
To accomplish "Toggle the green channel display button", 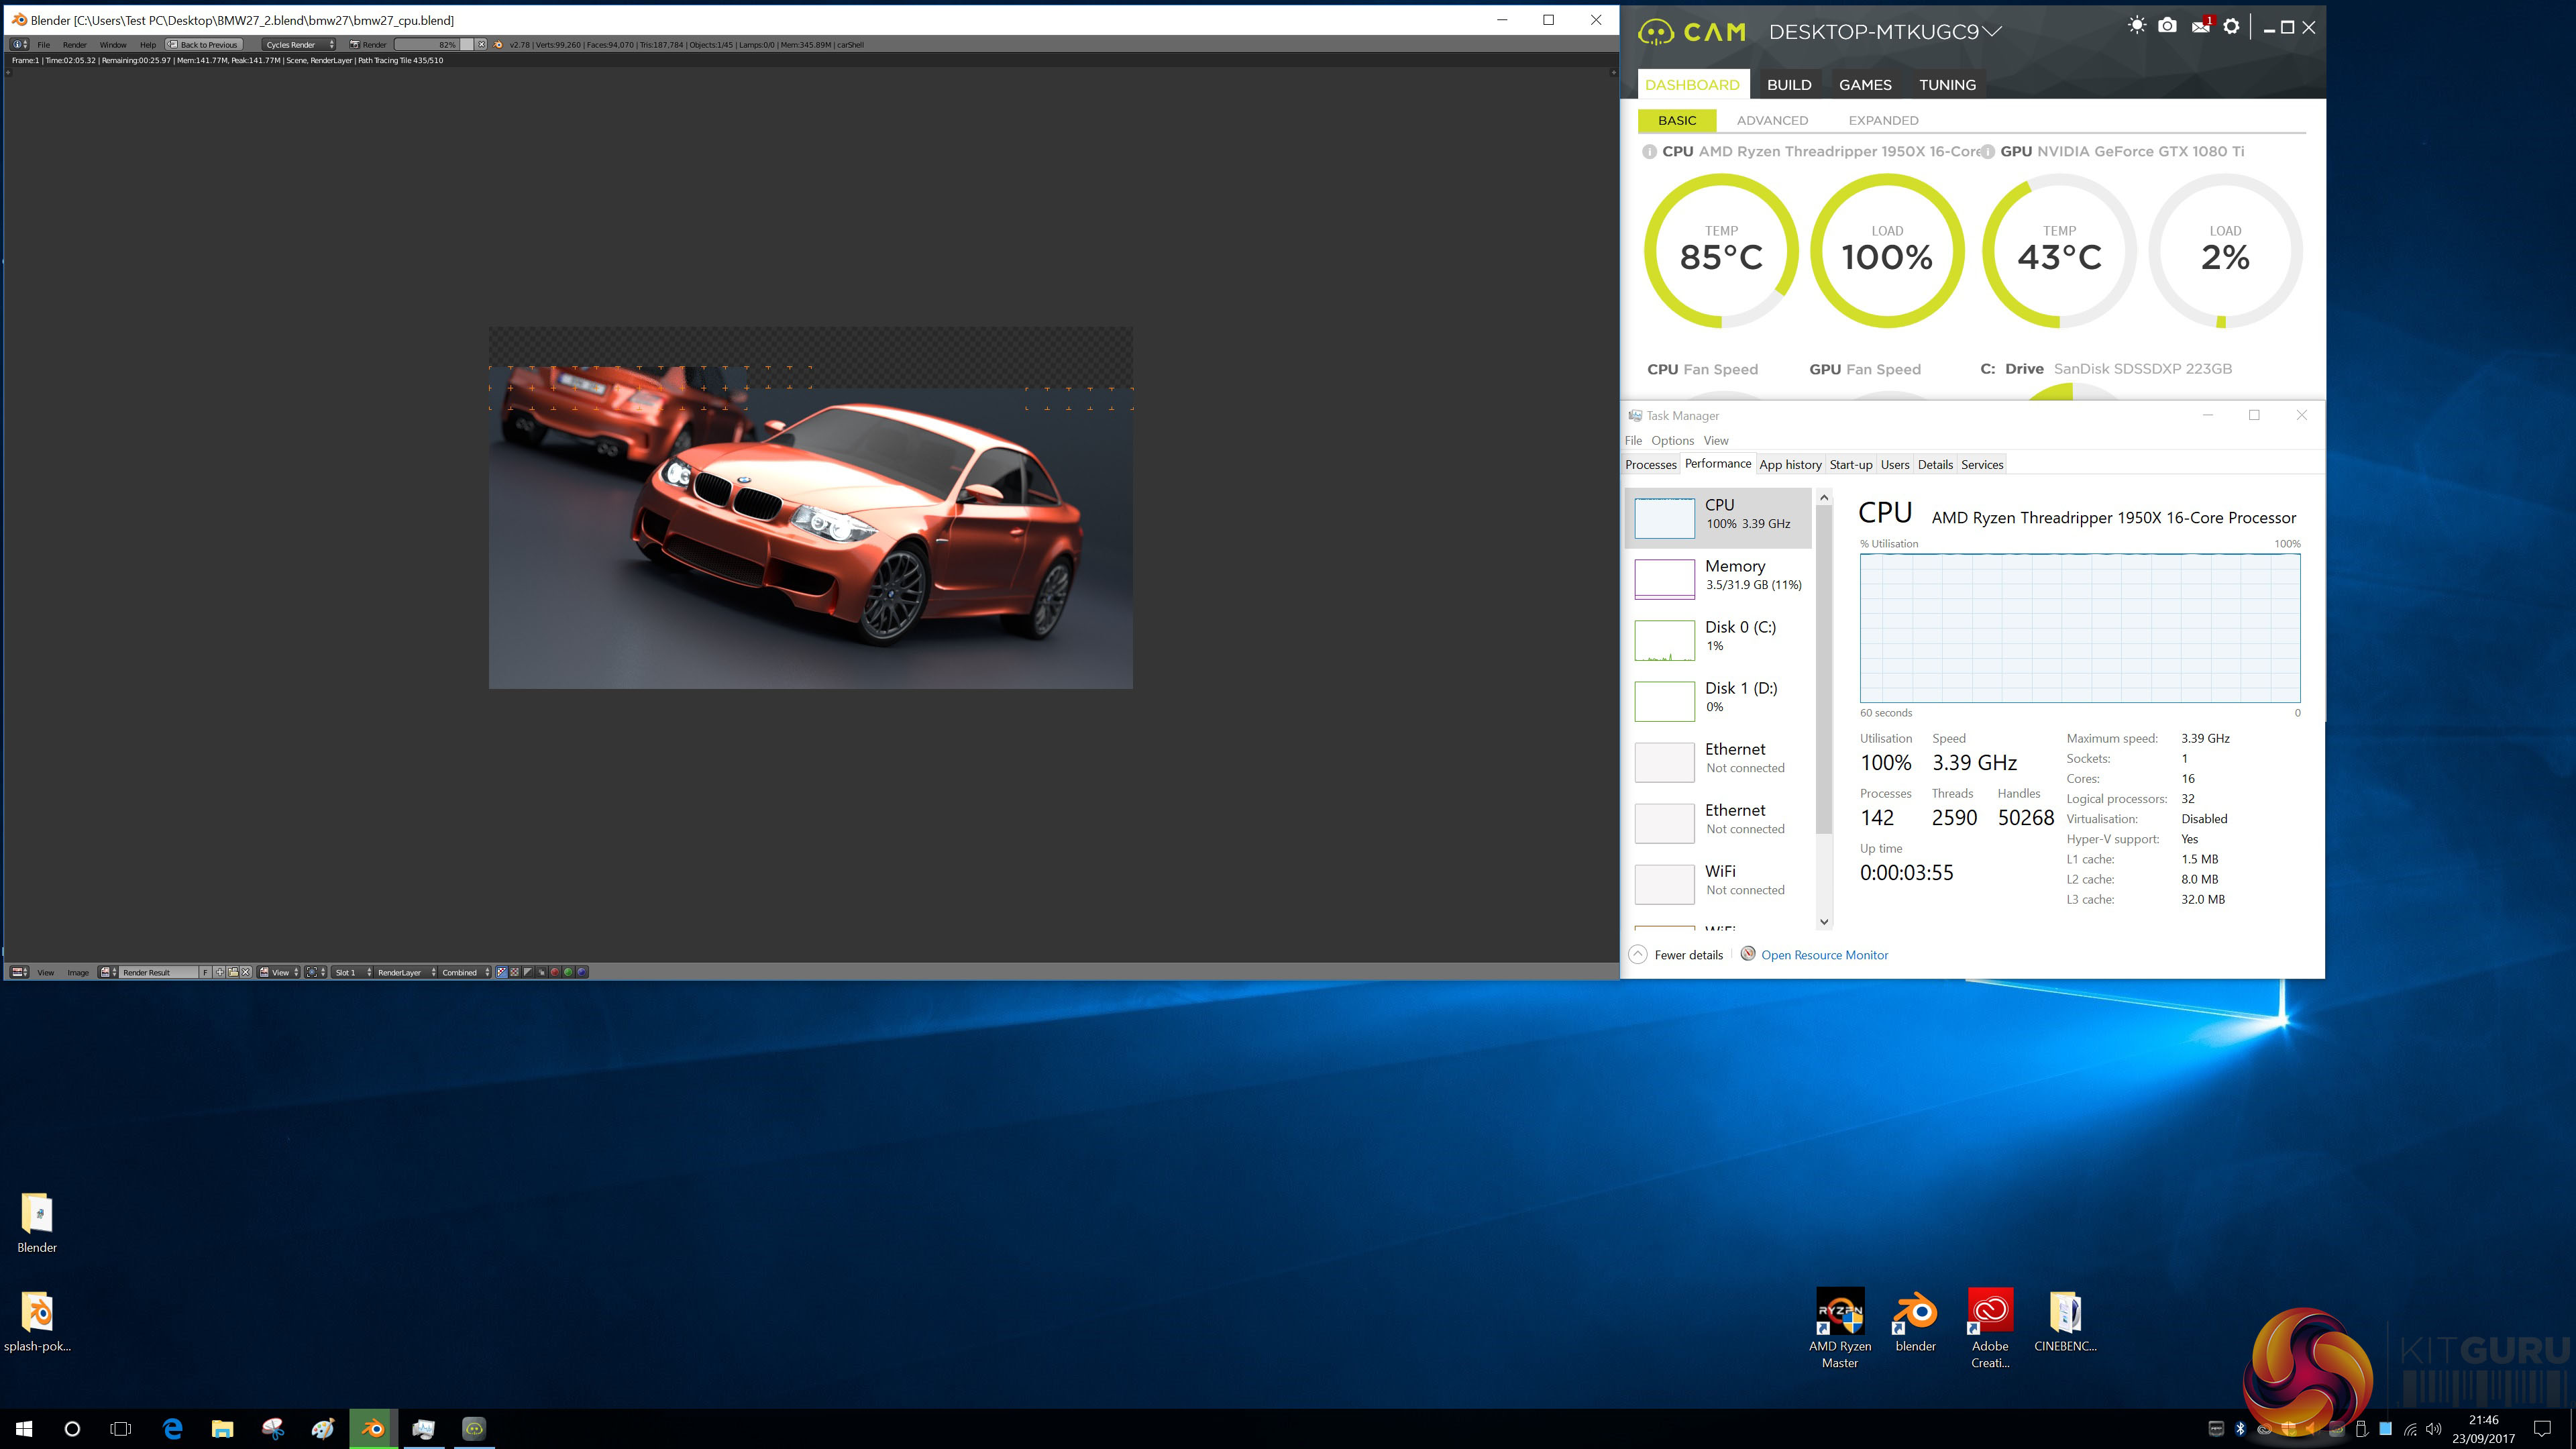I will pos(568,972).
